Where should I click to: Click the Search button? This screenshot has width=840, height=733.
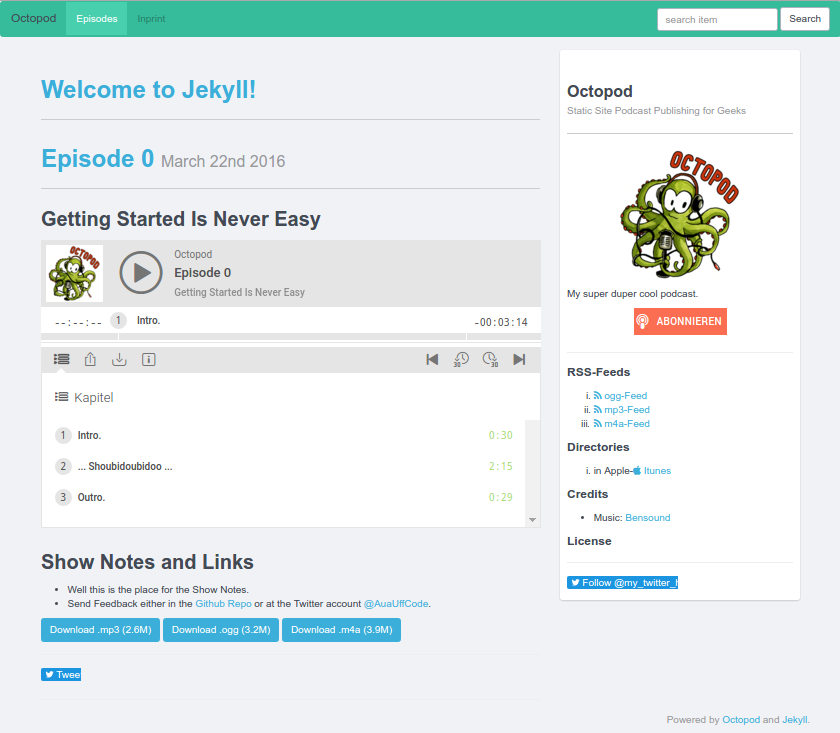point(805,19)
